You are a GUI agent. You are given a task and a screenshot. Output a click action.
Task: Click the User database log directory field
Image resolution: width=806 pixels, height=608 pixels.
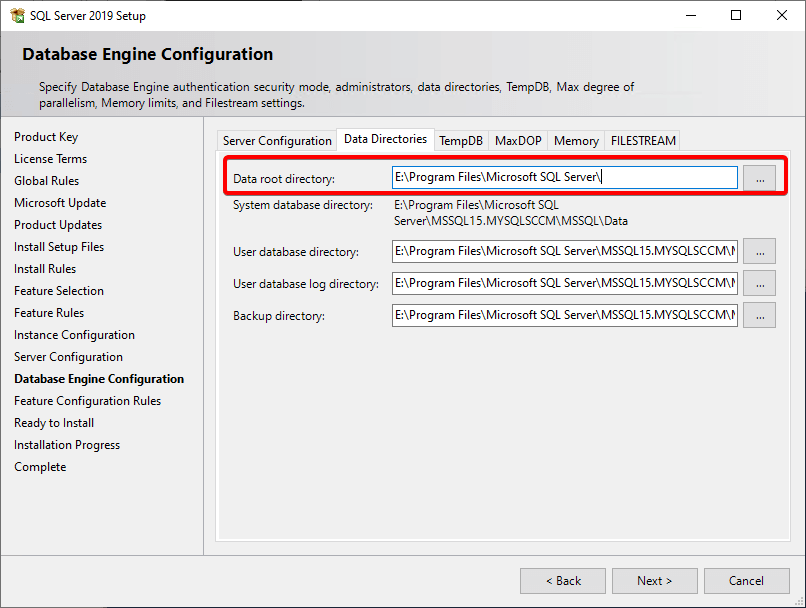(x=564, y=283)
